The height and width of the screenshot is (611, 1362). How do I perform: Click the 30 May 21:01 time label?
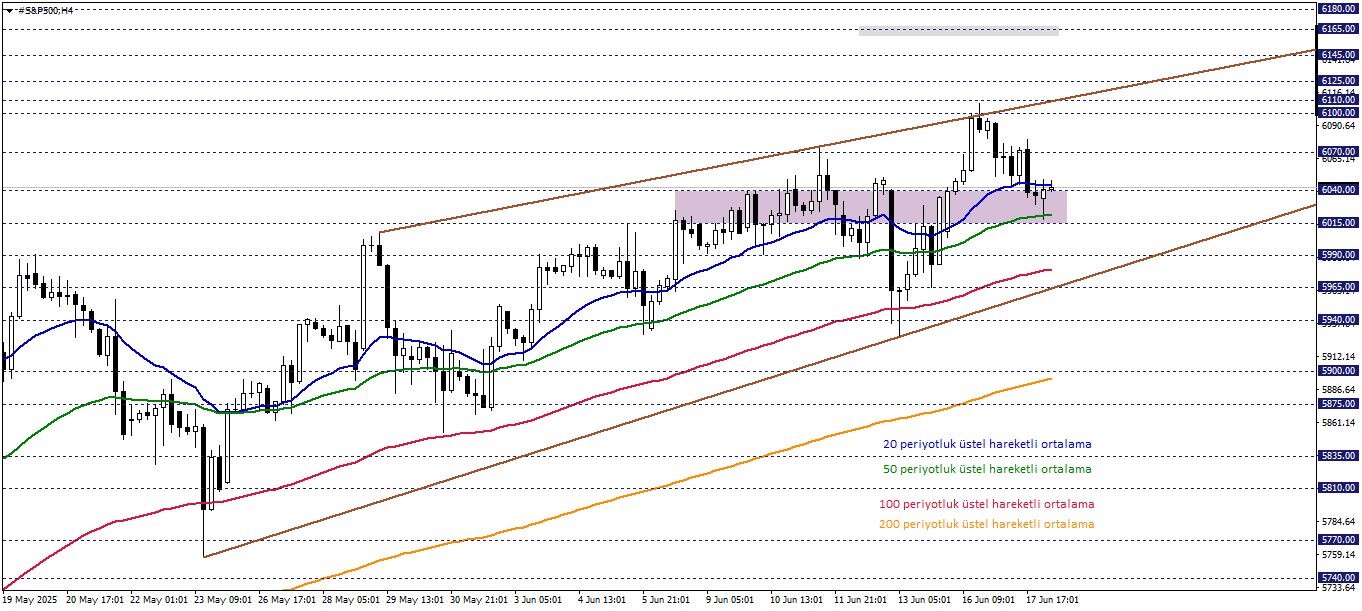click(478, 600)
